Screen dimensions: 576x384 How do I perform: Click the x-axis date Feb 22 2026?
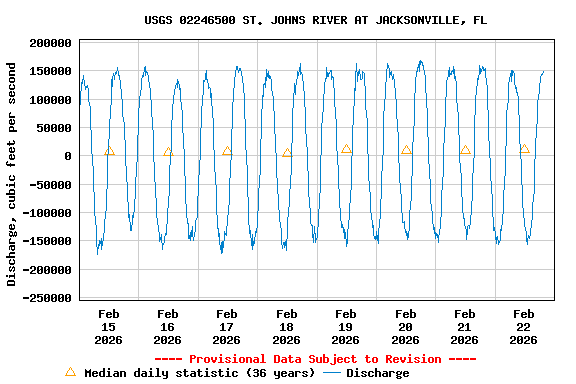(523, 327)
